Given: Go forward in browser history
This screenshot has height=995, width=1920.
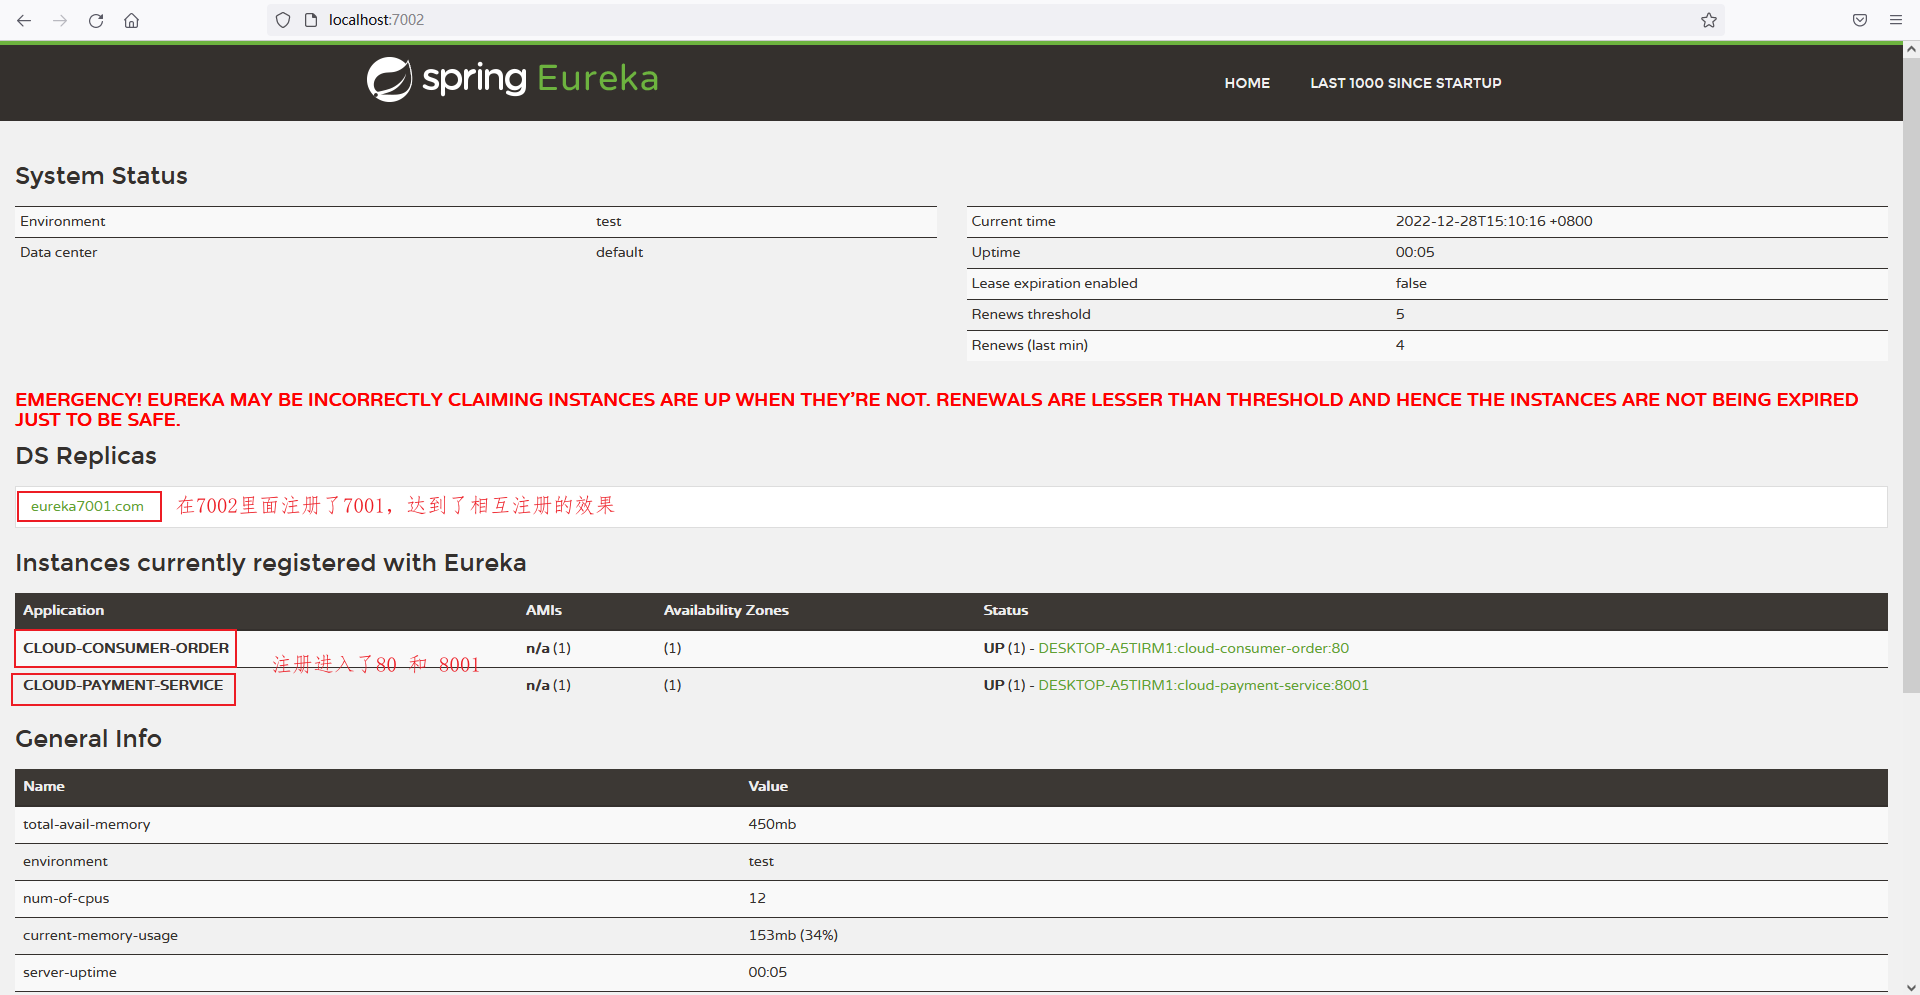Looking at the screenshot, I should (x=60, y=20).
